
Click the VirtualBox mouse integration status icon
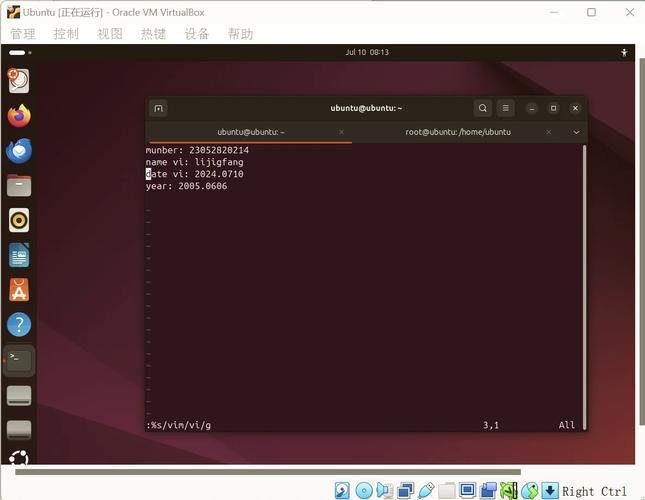point(530,491)
